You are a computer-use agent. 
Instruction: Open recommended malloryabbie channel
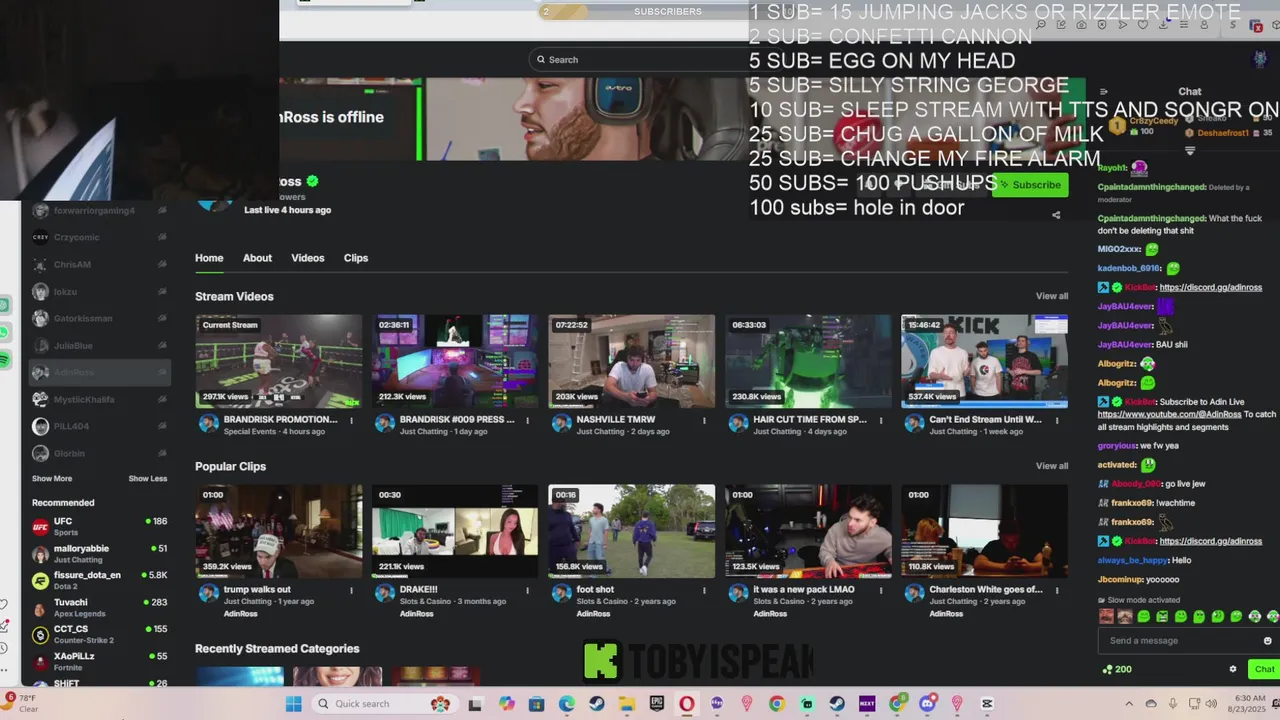tap(99, 553)
